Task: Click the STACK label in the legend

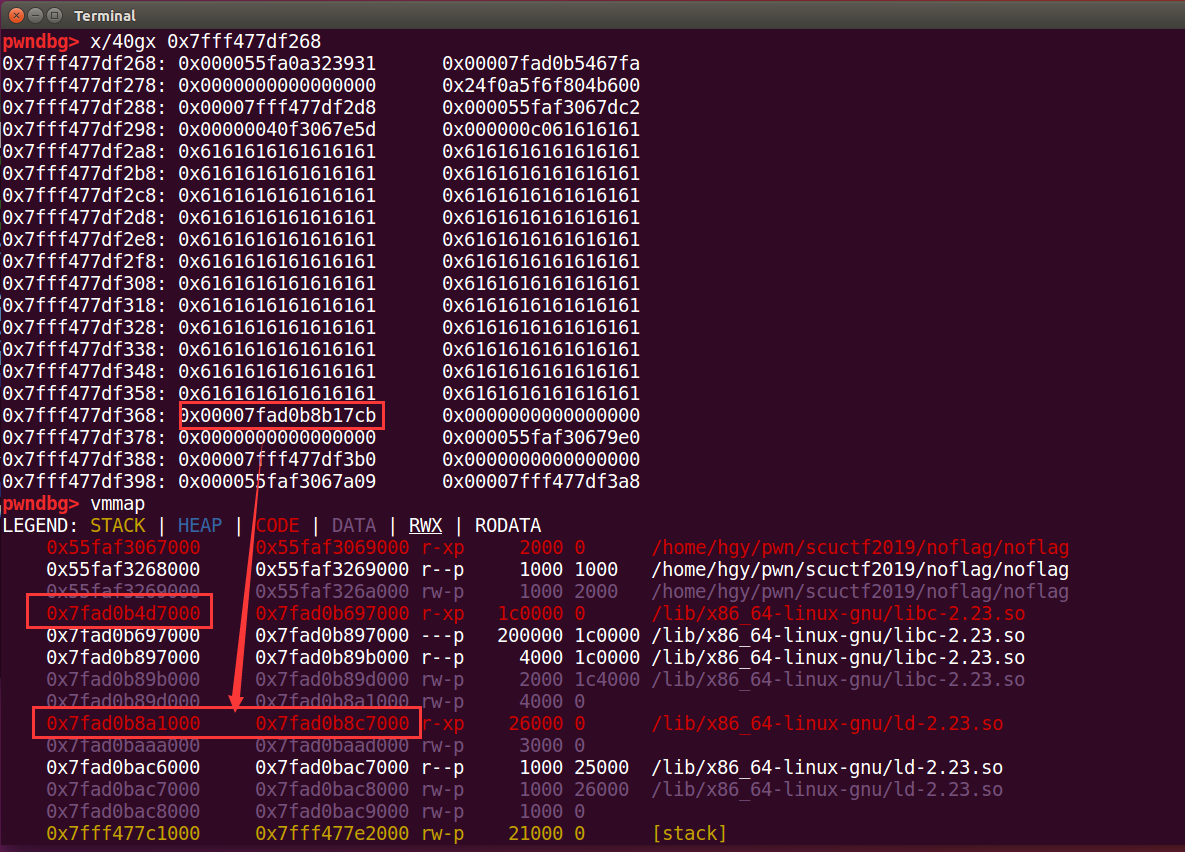Action: [118, 525]
